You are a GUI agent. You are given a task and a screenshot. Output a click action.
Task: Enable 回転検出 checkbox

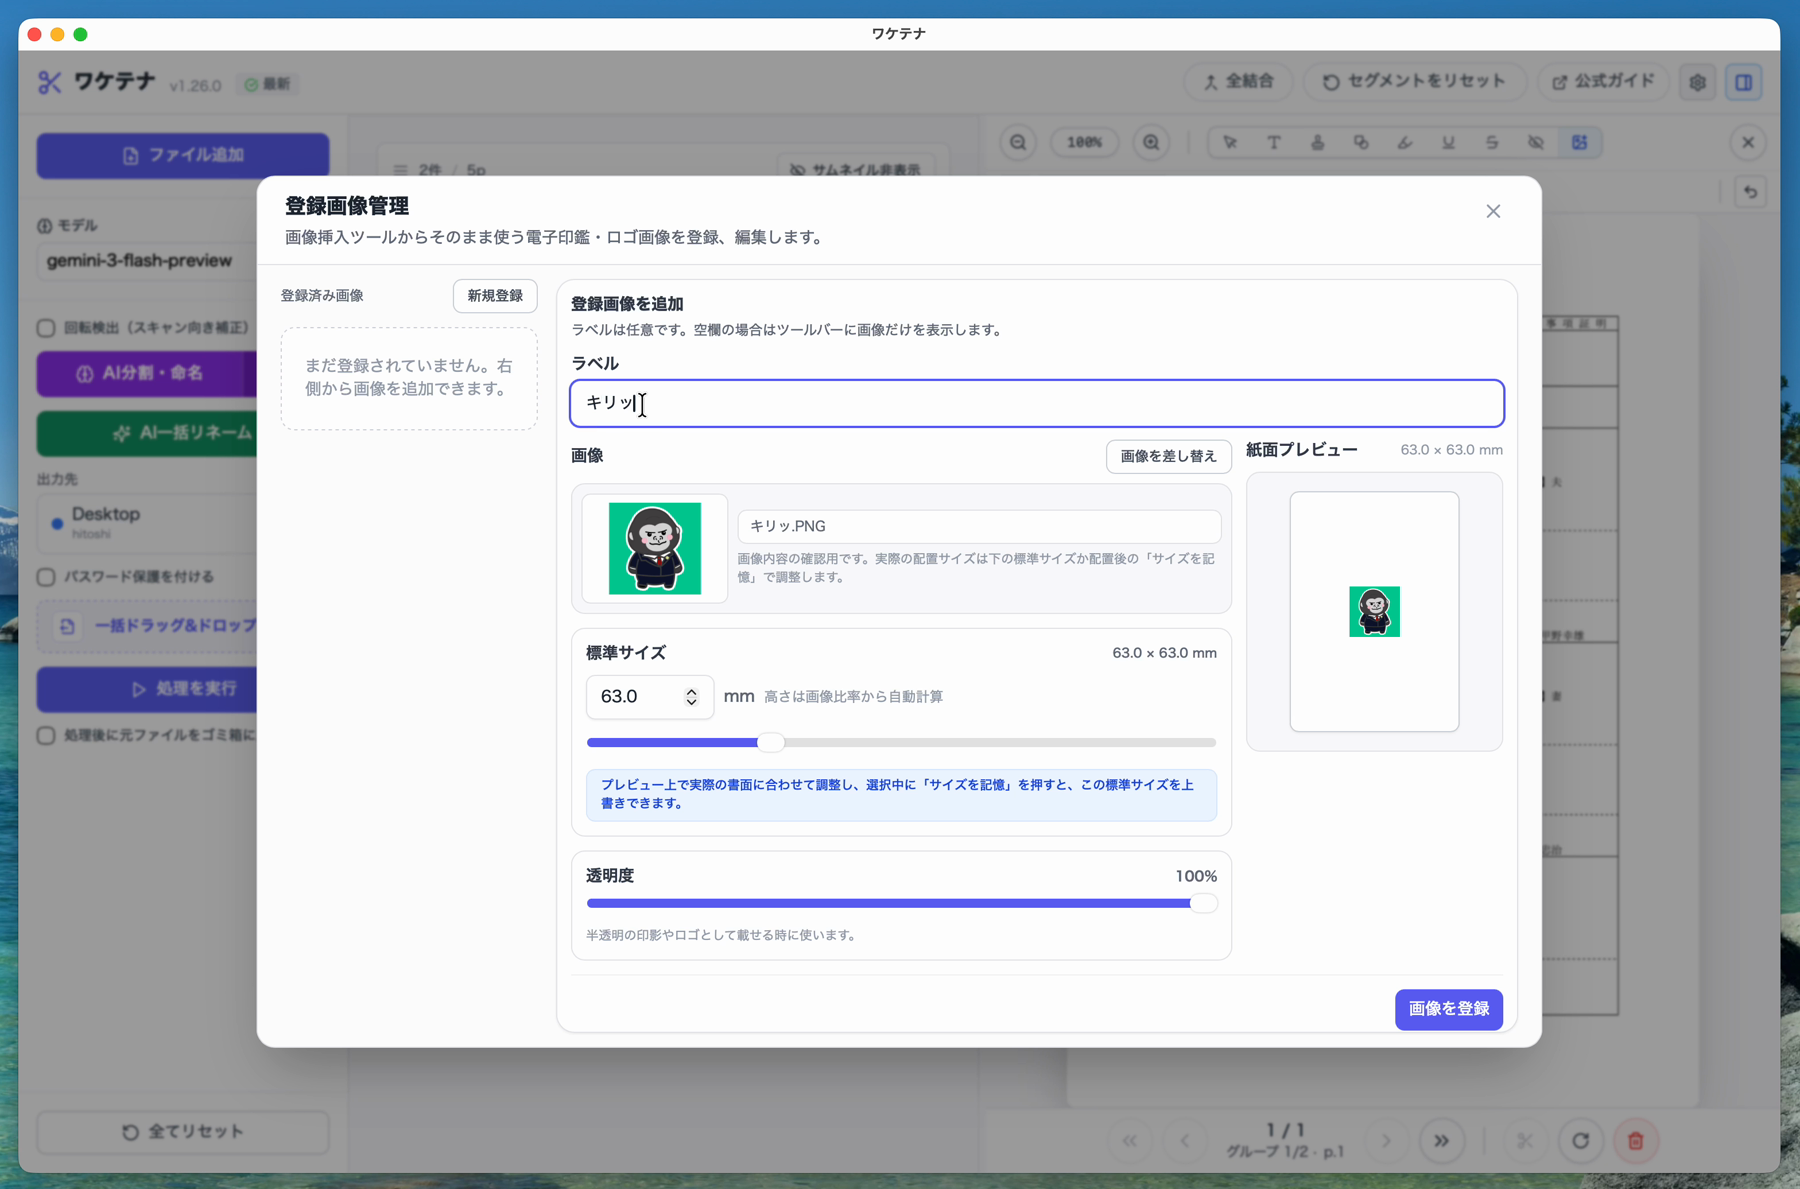[46, 328]
